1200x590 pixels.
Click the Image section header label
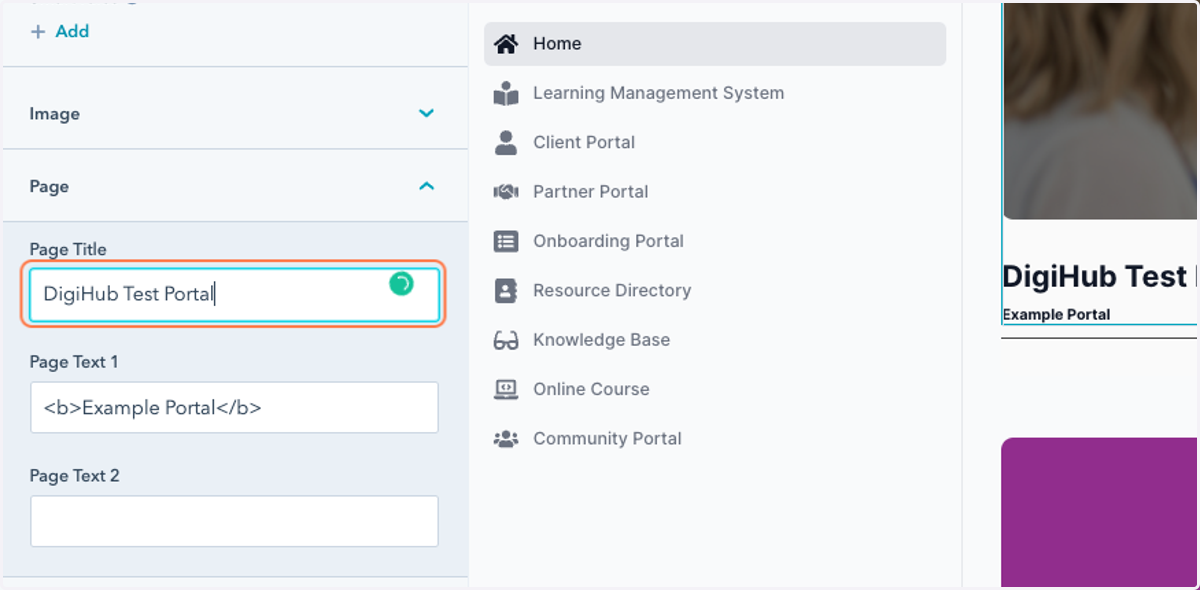click(55, 114)
